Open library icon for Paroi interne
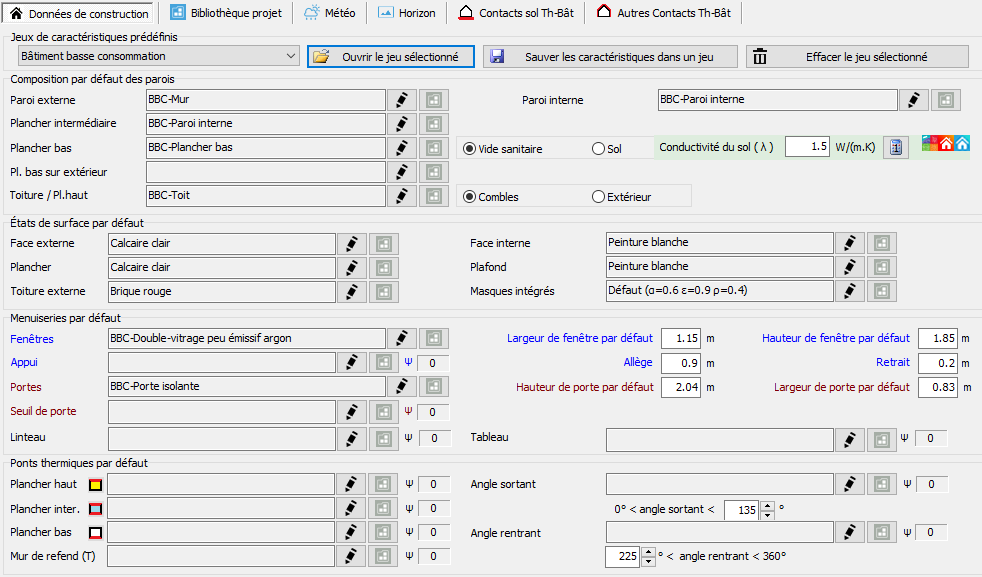 946,100
